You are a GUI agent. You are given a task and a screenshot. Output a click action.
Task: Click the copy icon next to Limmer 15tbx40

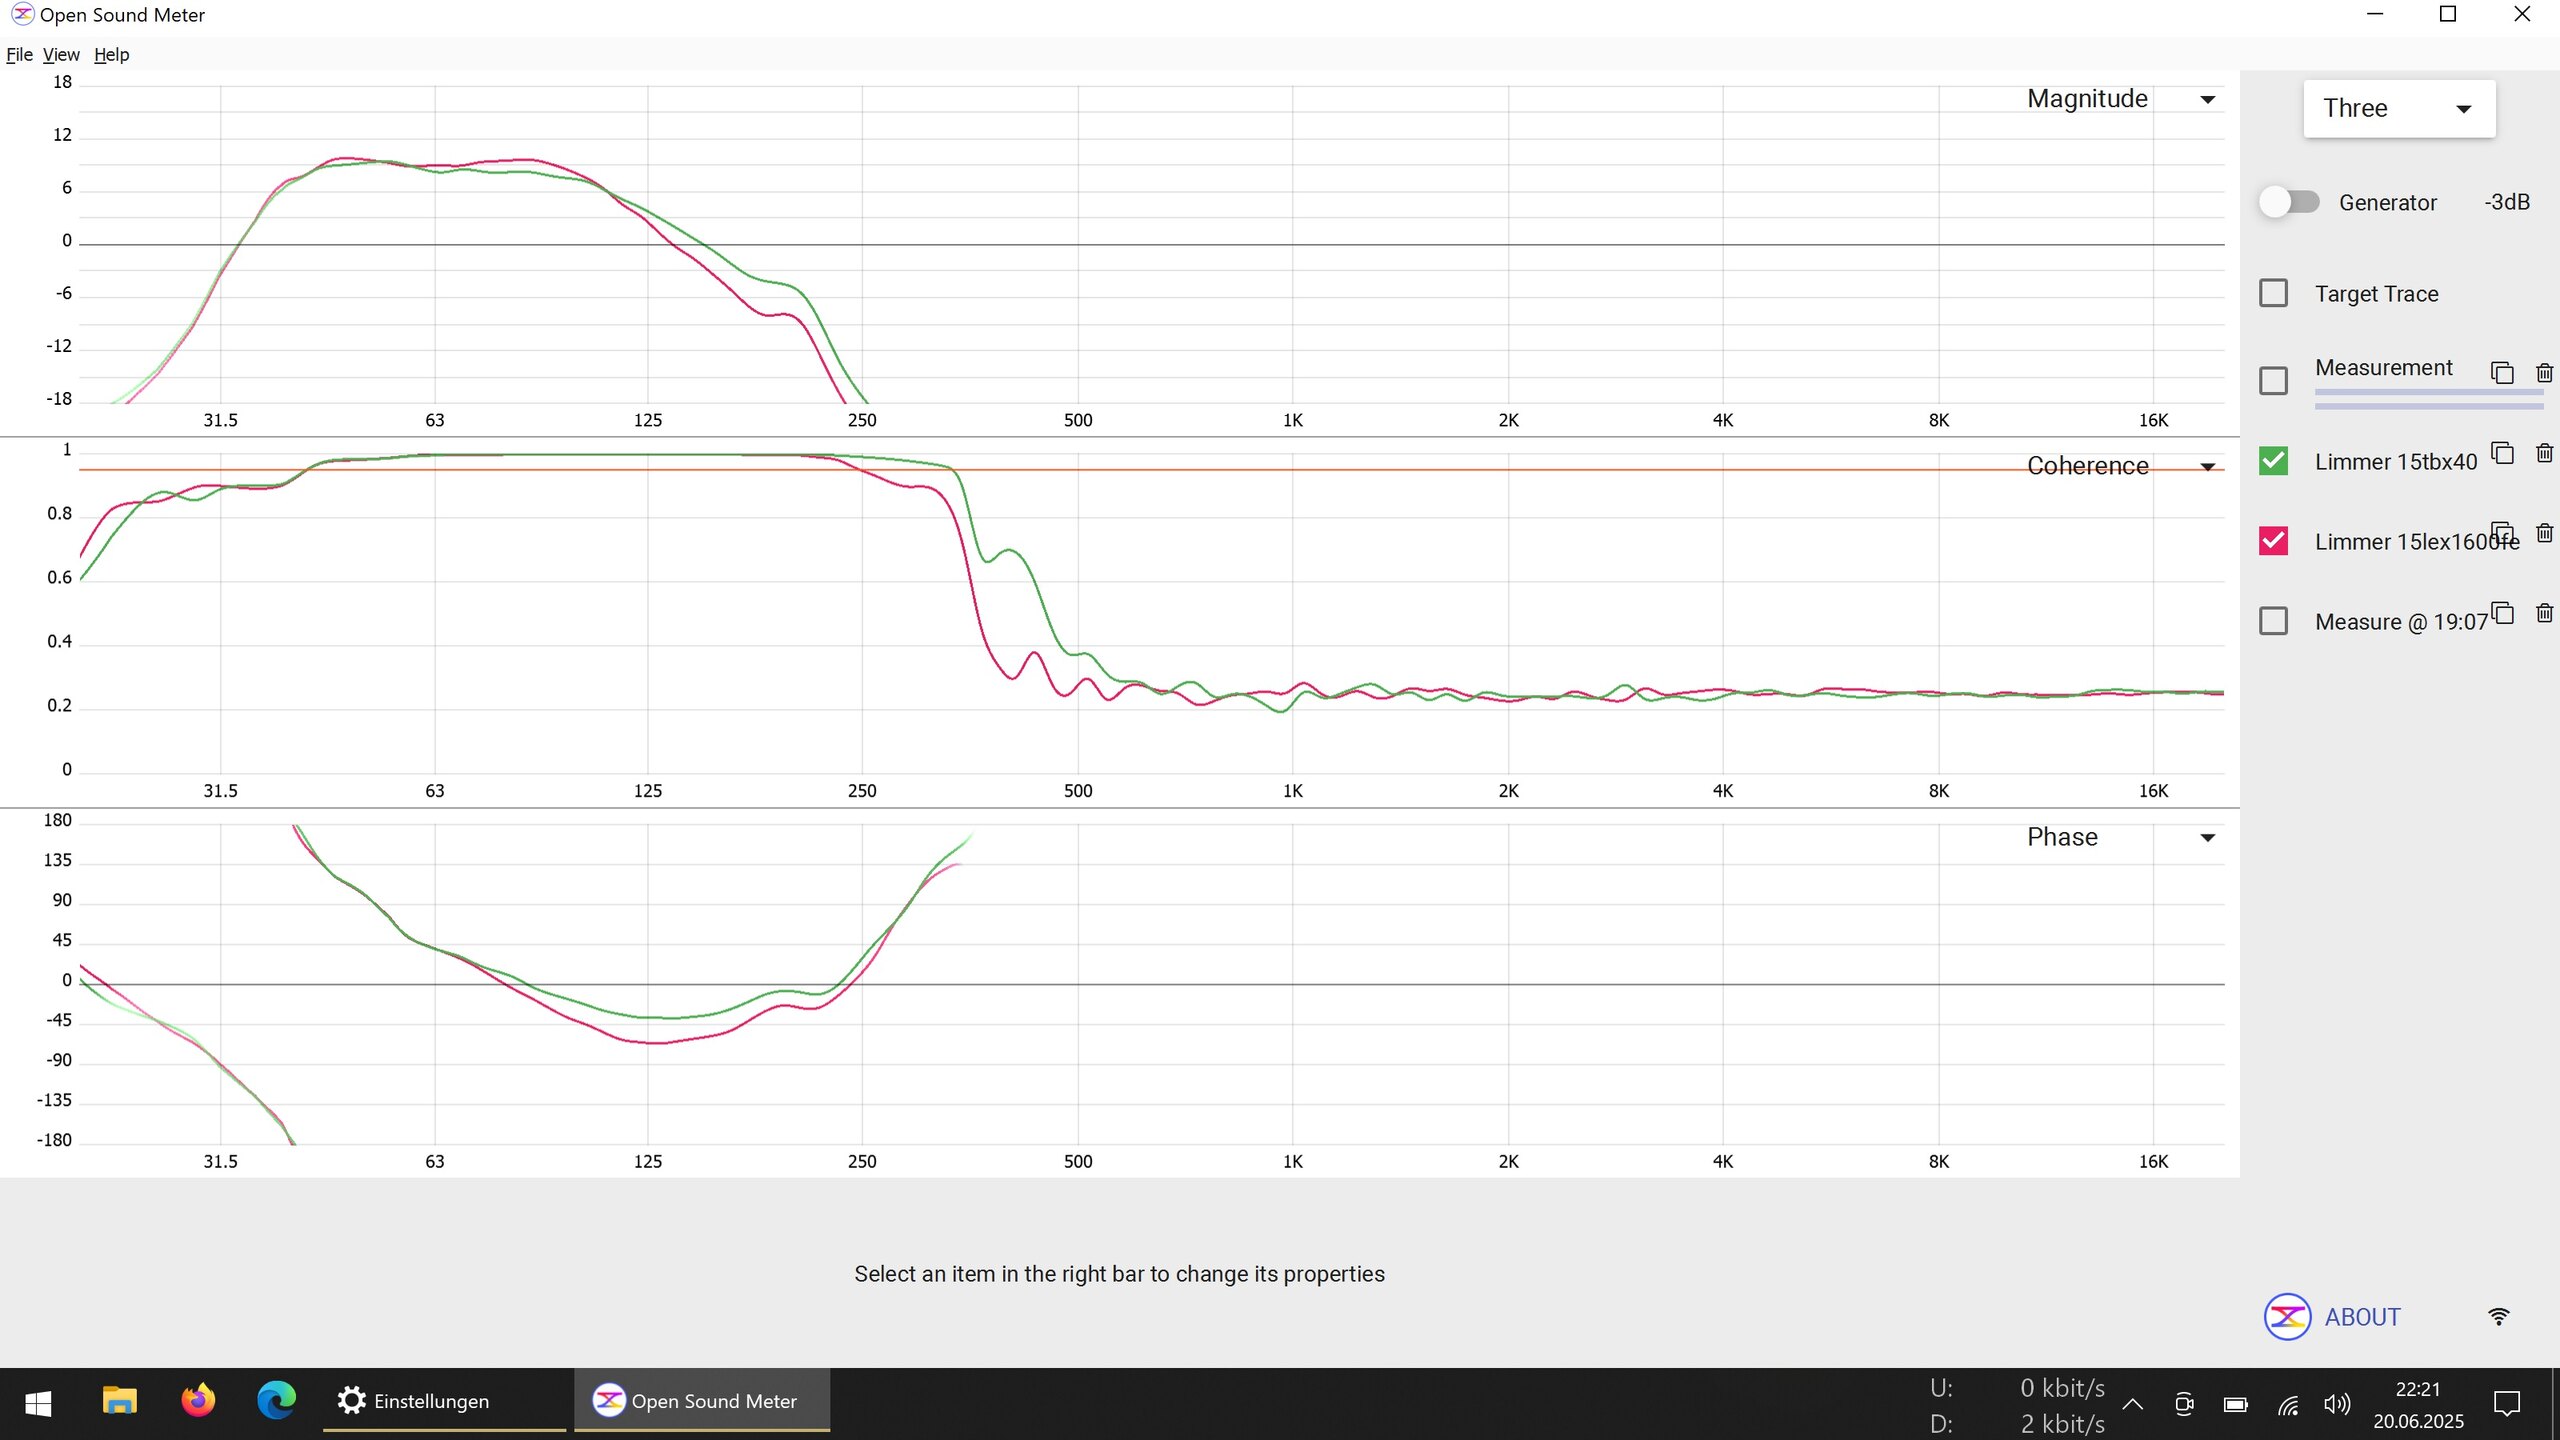tap(2502, 453)
